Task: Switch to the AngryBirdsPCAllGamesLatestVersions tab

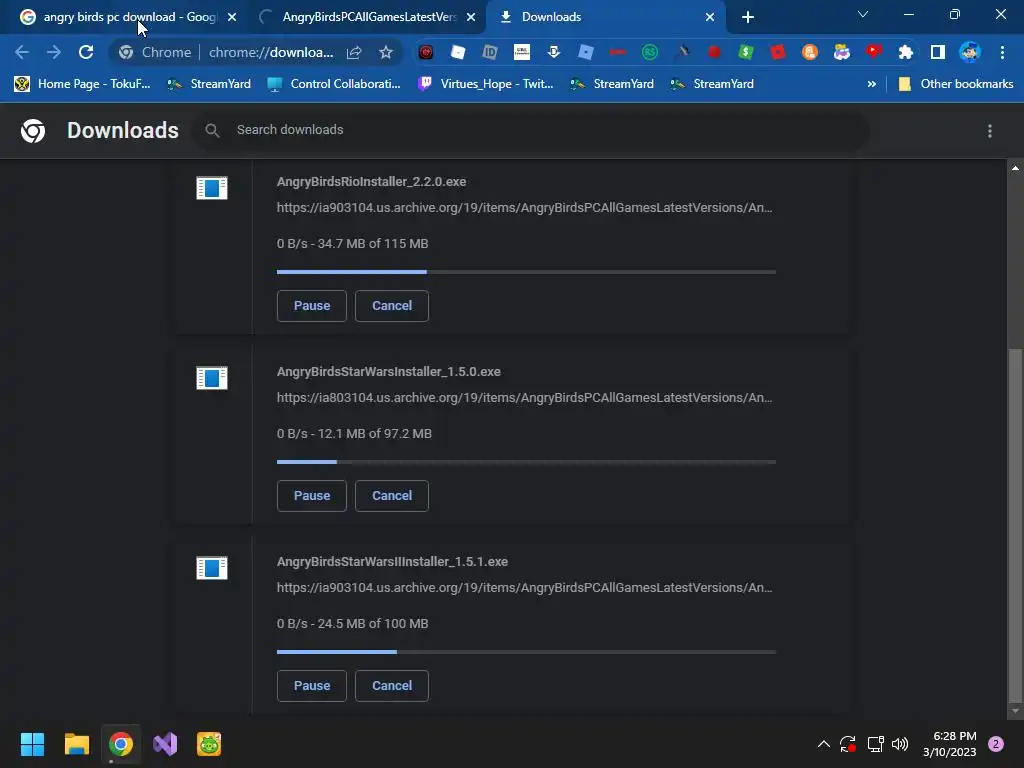Action: point(368,17)
